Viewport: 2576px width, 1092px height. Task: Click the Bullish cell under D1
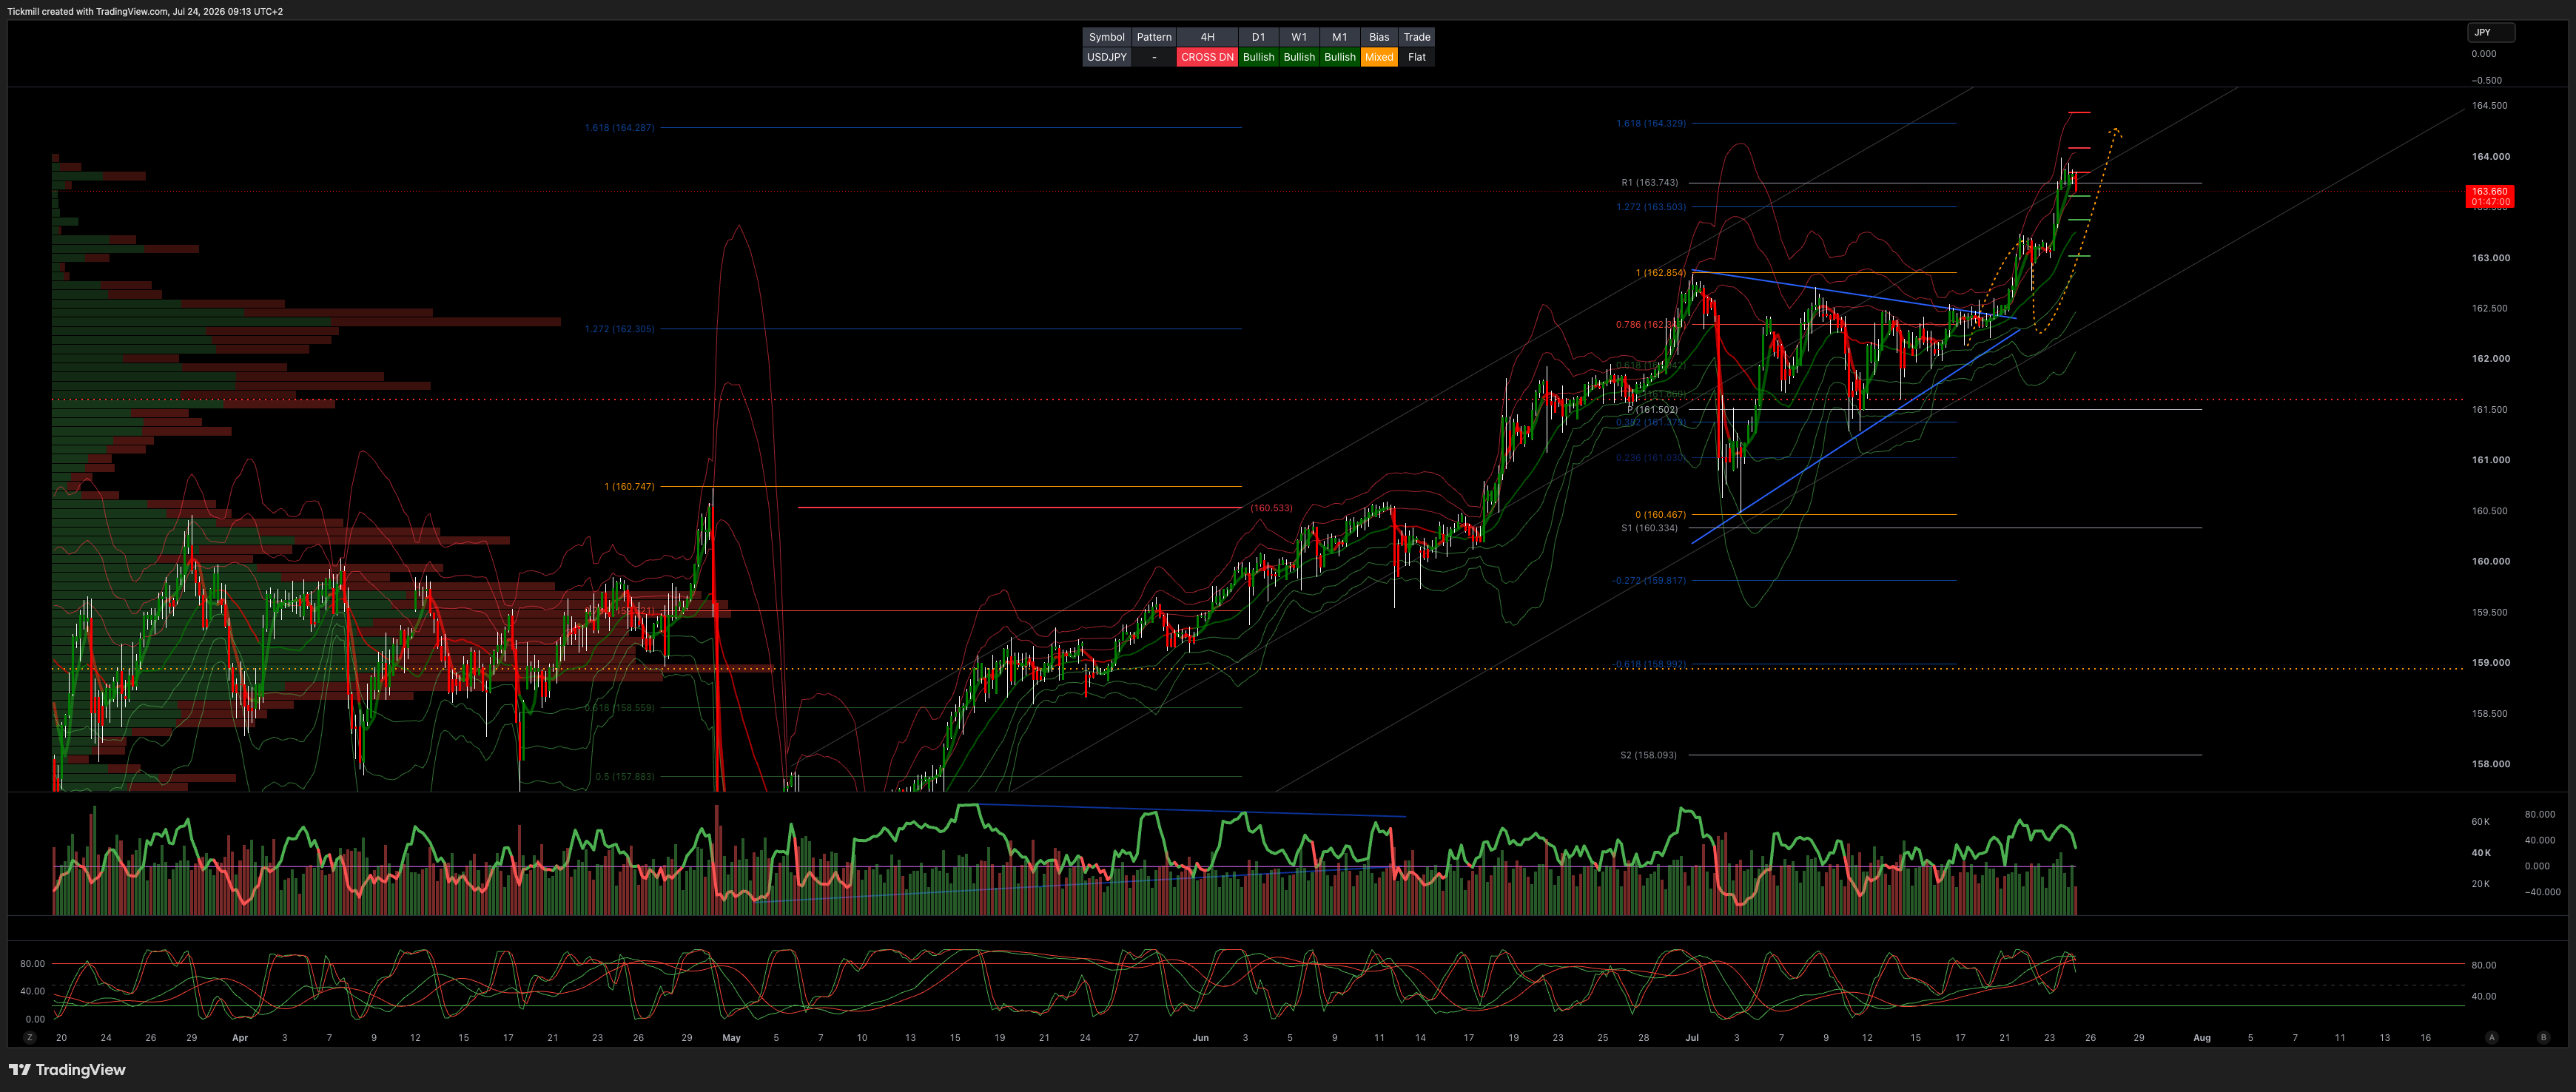(1258, 57)
